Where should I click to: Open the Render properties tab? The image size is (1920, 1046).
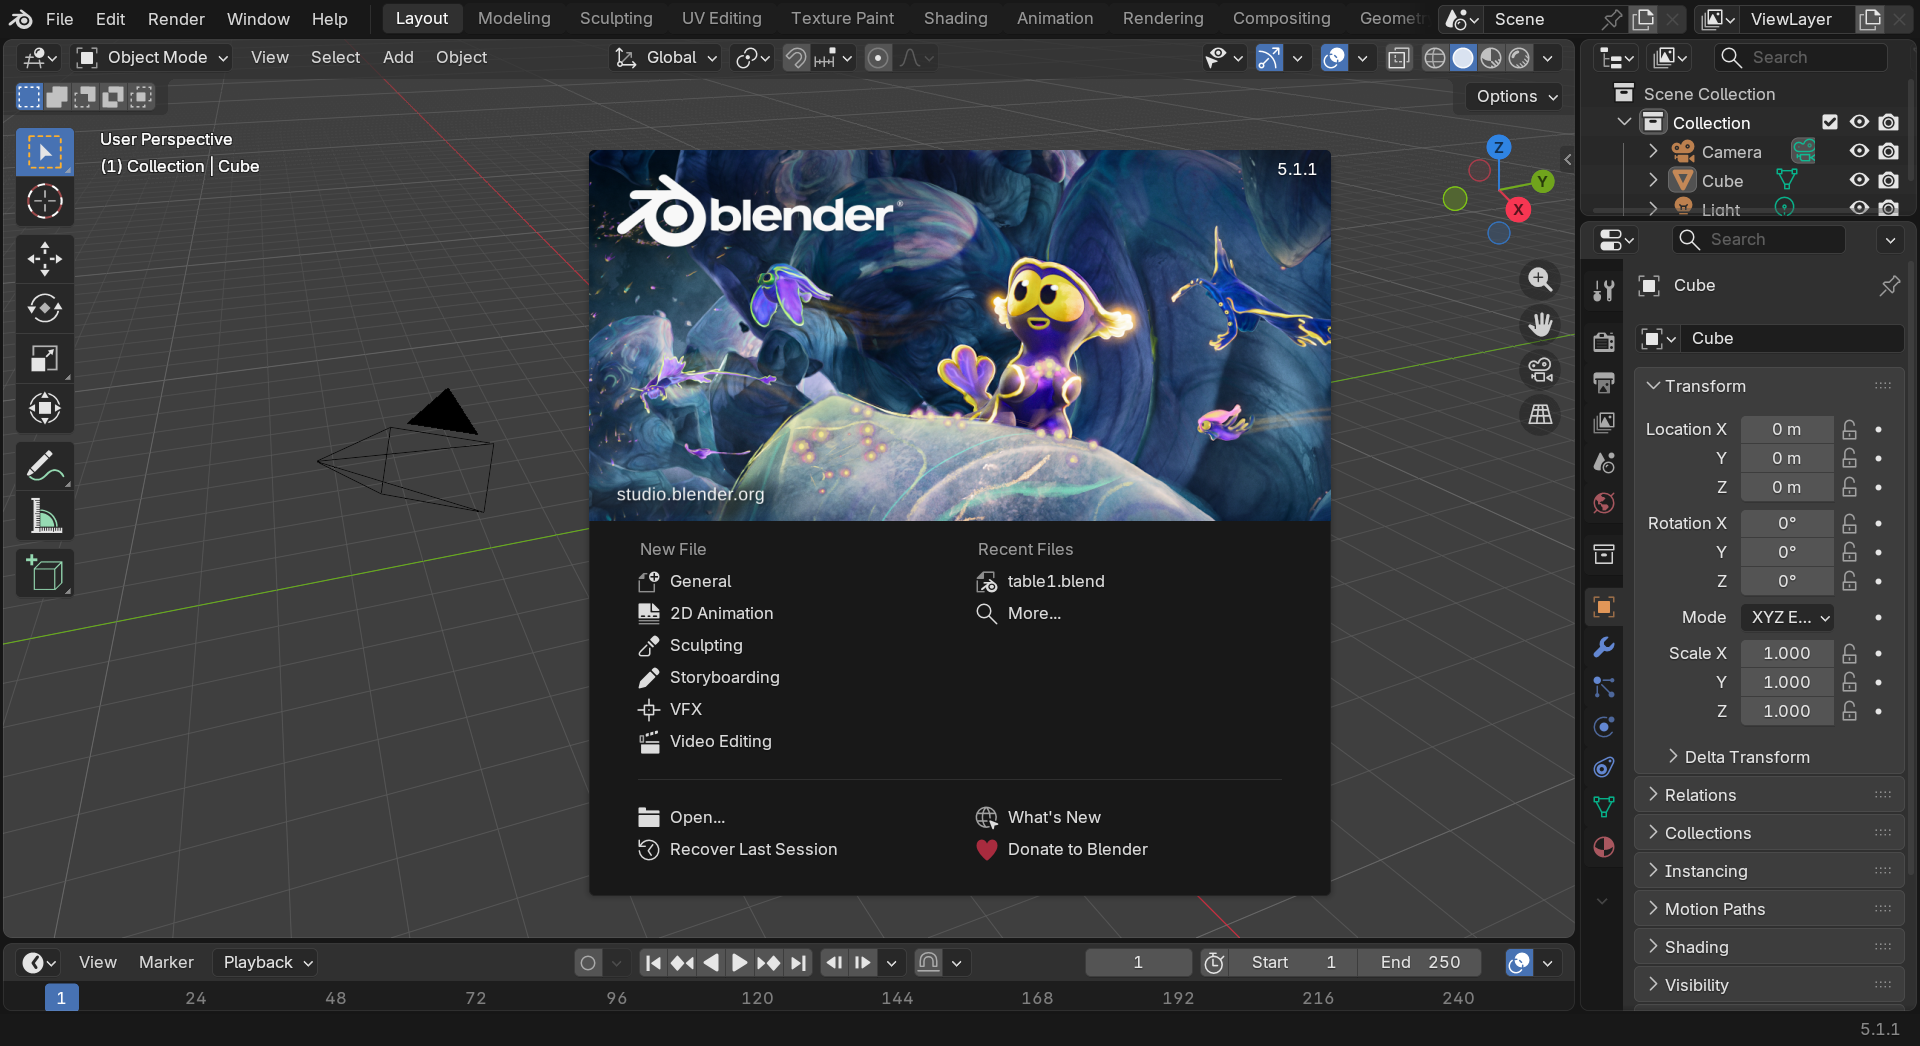point(1604,342)
